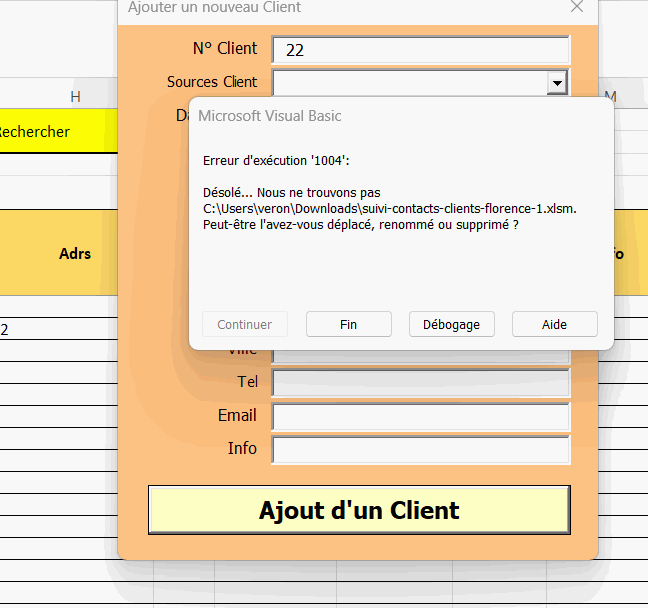Click into the Info text field
Image resolution: width=648 pixels, height=608 pixels.
pyautogui.click(x=420, y=449)
